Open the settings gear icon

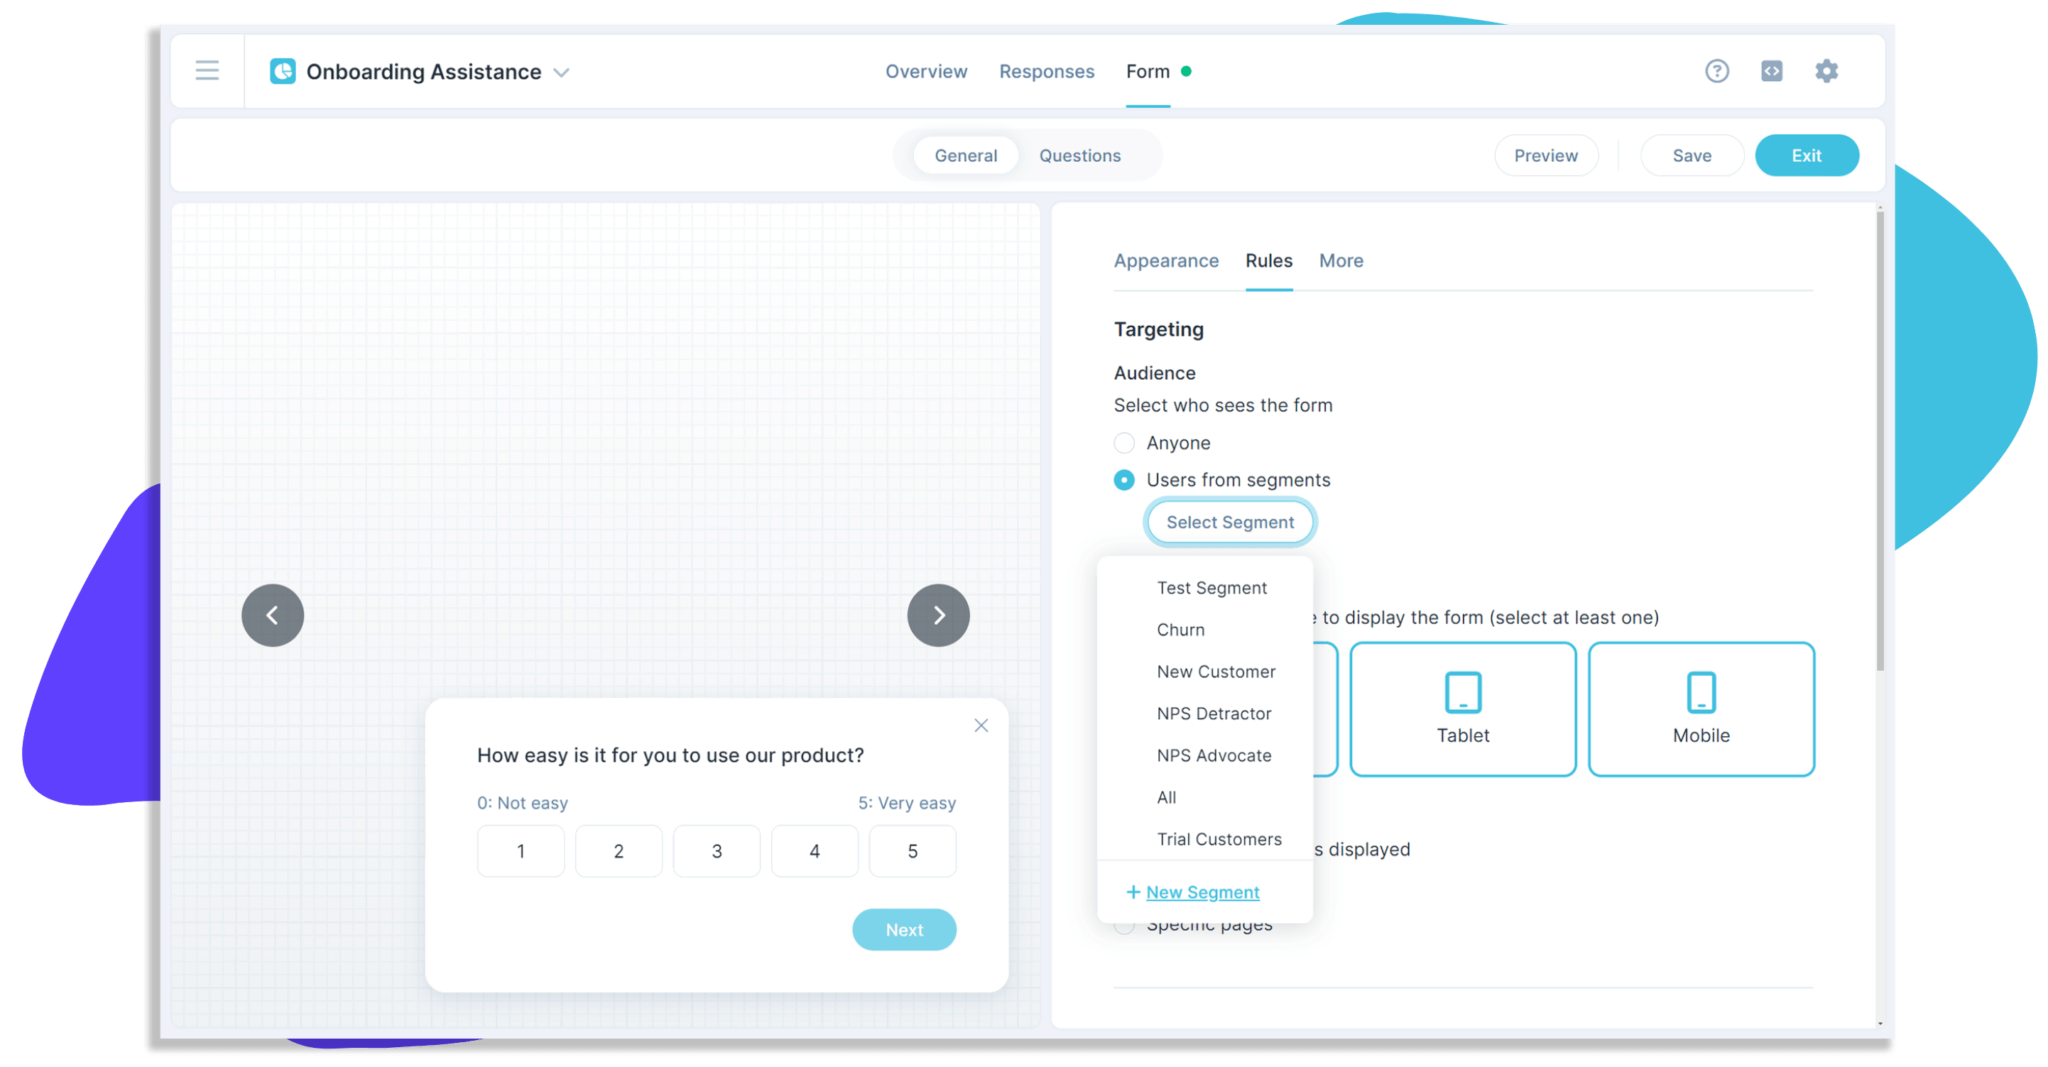1826,71
